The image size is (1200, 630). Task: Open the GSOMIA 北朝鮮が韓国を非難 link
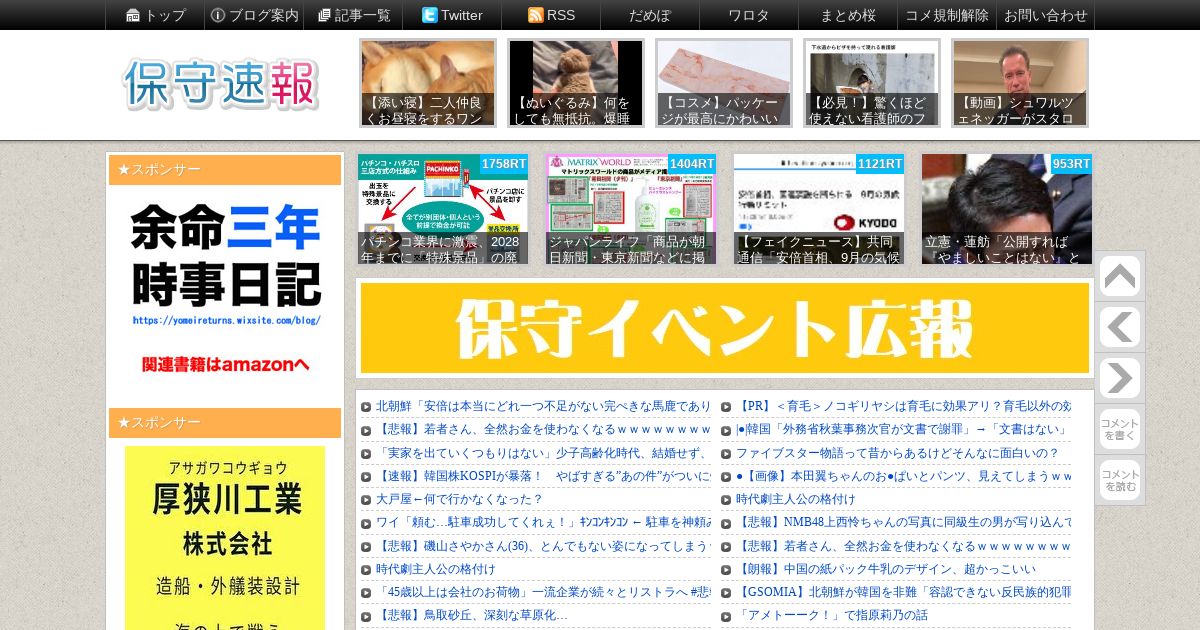click(904, 592)
